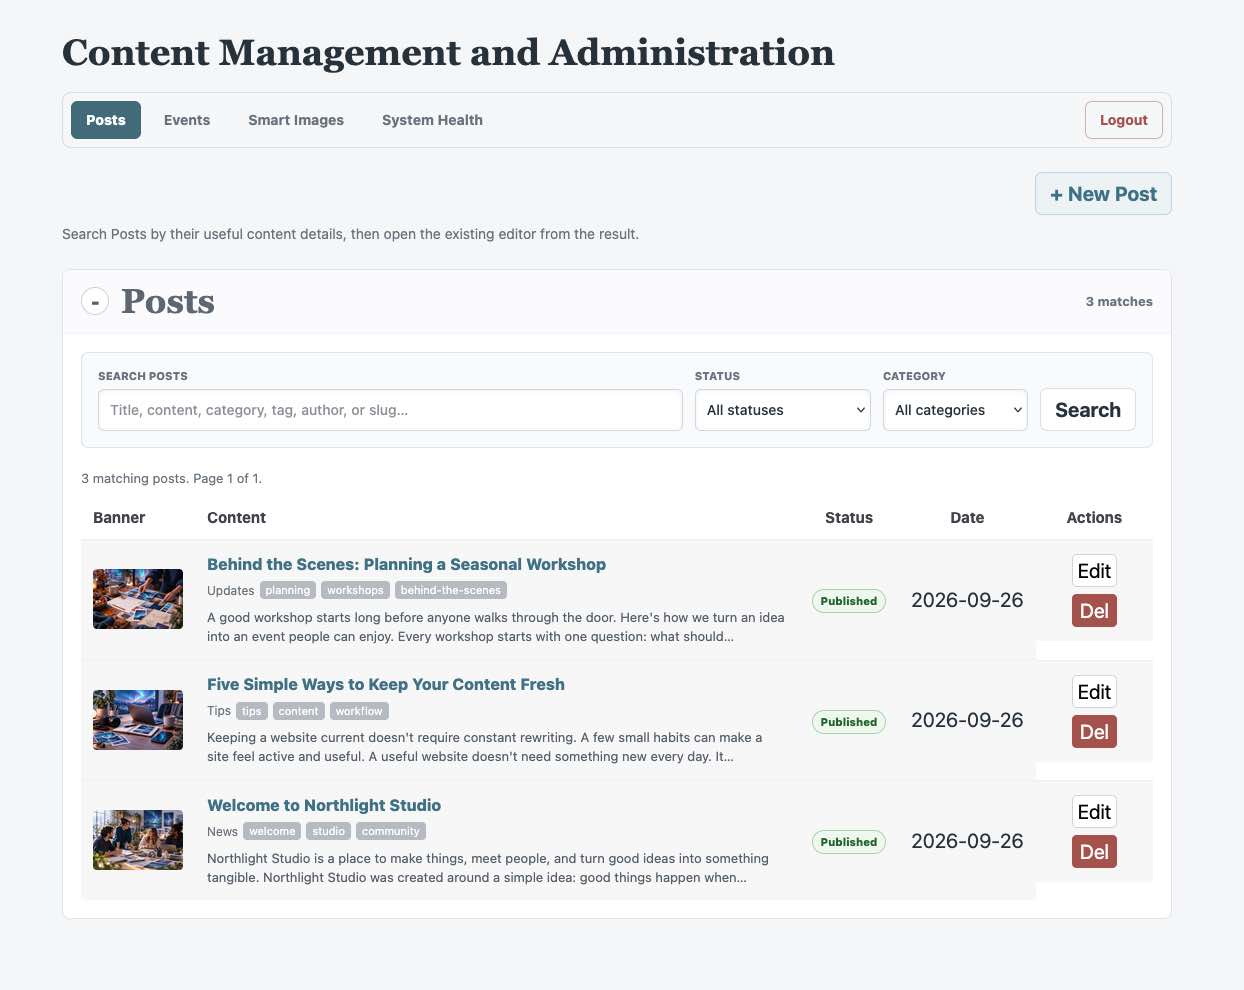Click the News category label

pos(222,832)
